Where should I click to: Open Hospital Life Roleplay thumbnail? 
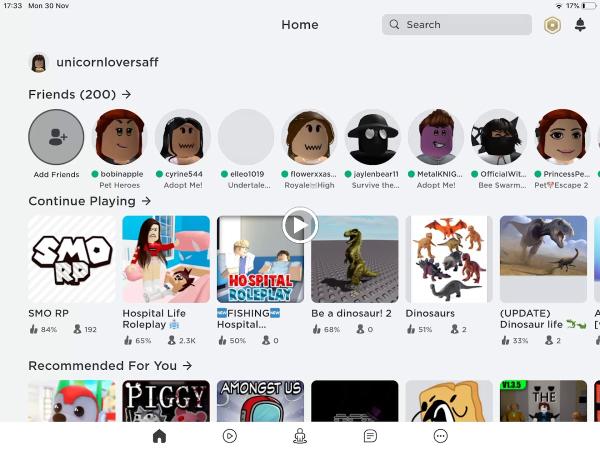166,259
